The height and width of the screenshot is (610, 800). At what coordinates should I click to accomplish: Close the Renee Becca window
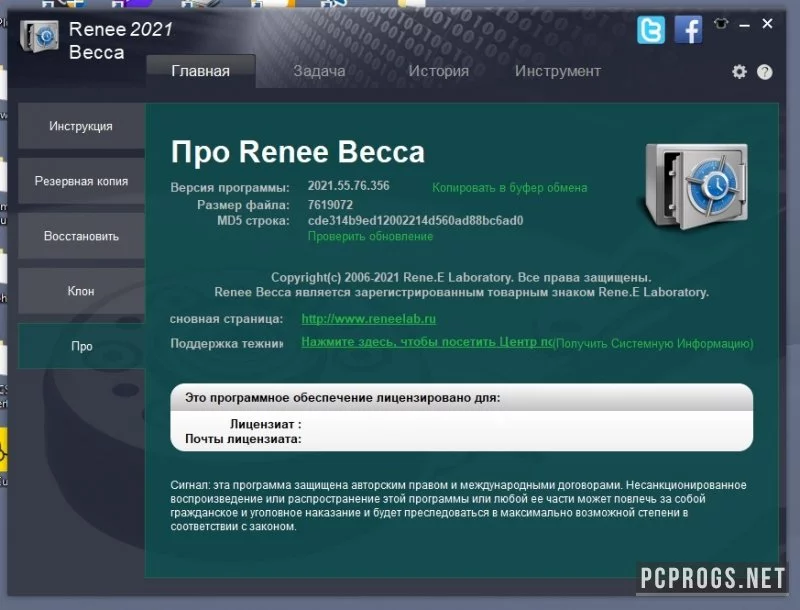coord(767,23)
